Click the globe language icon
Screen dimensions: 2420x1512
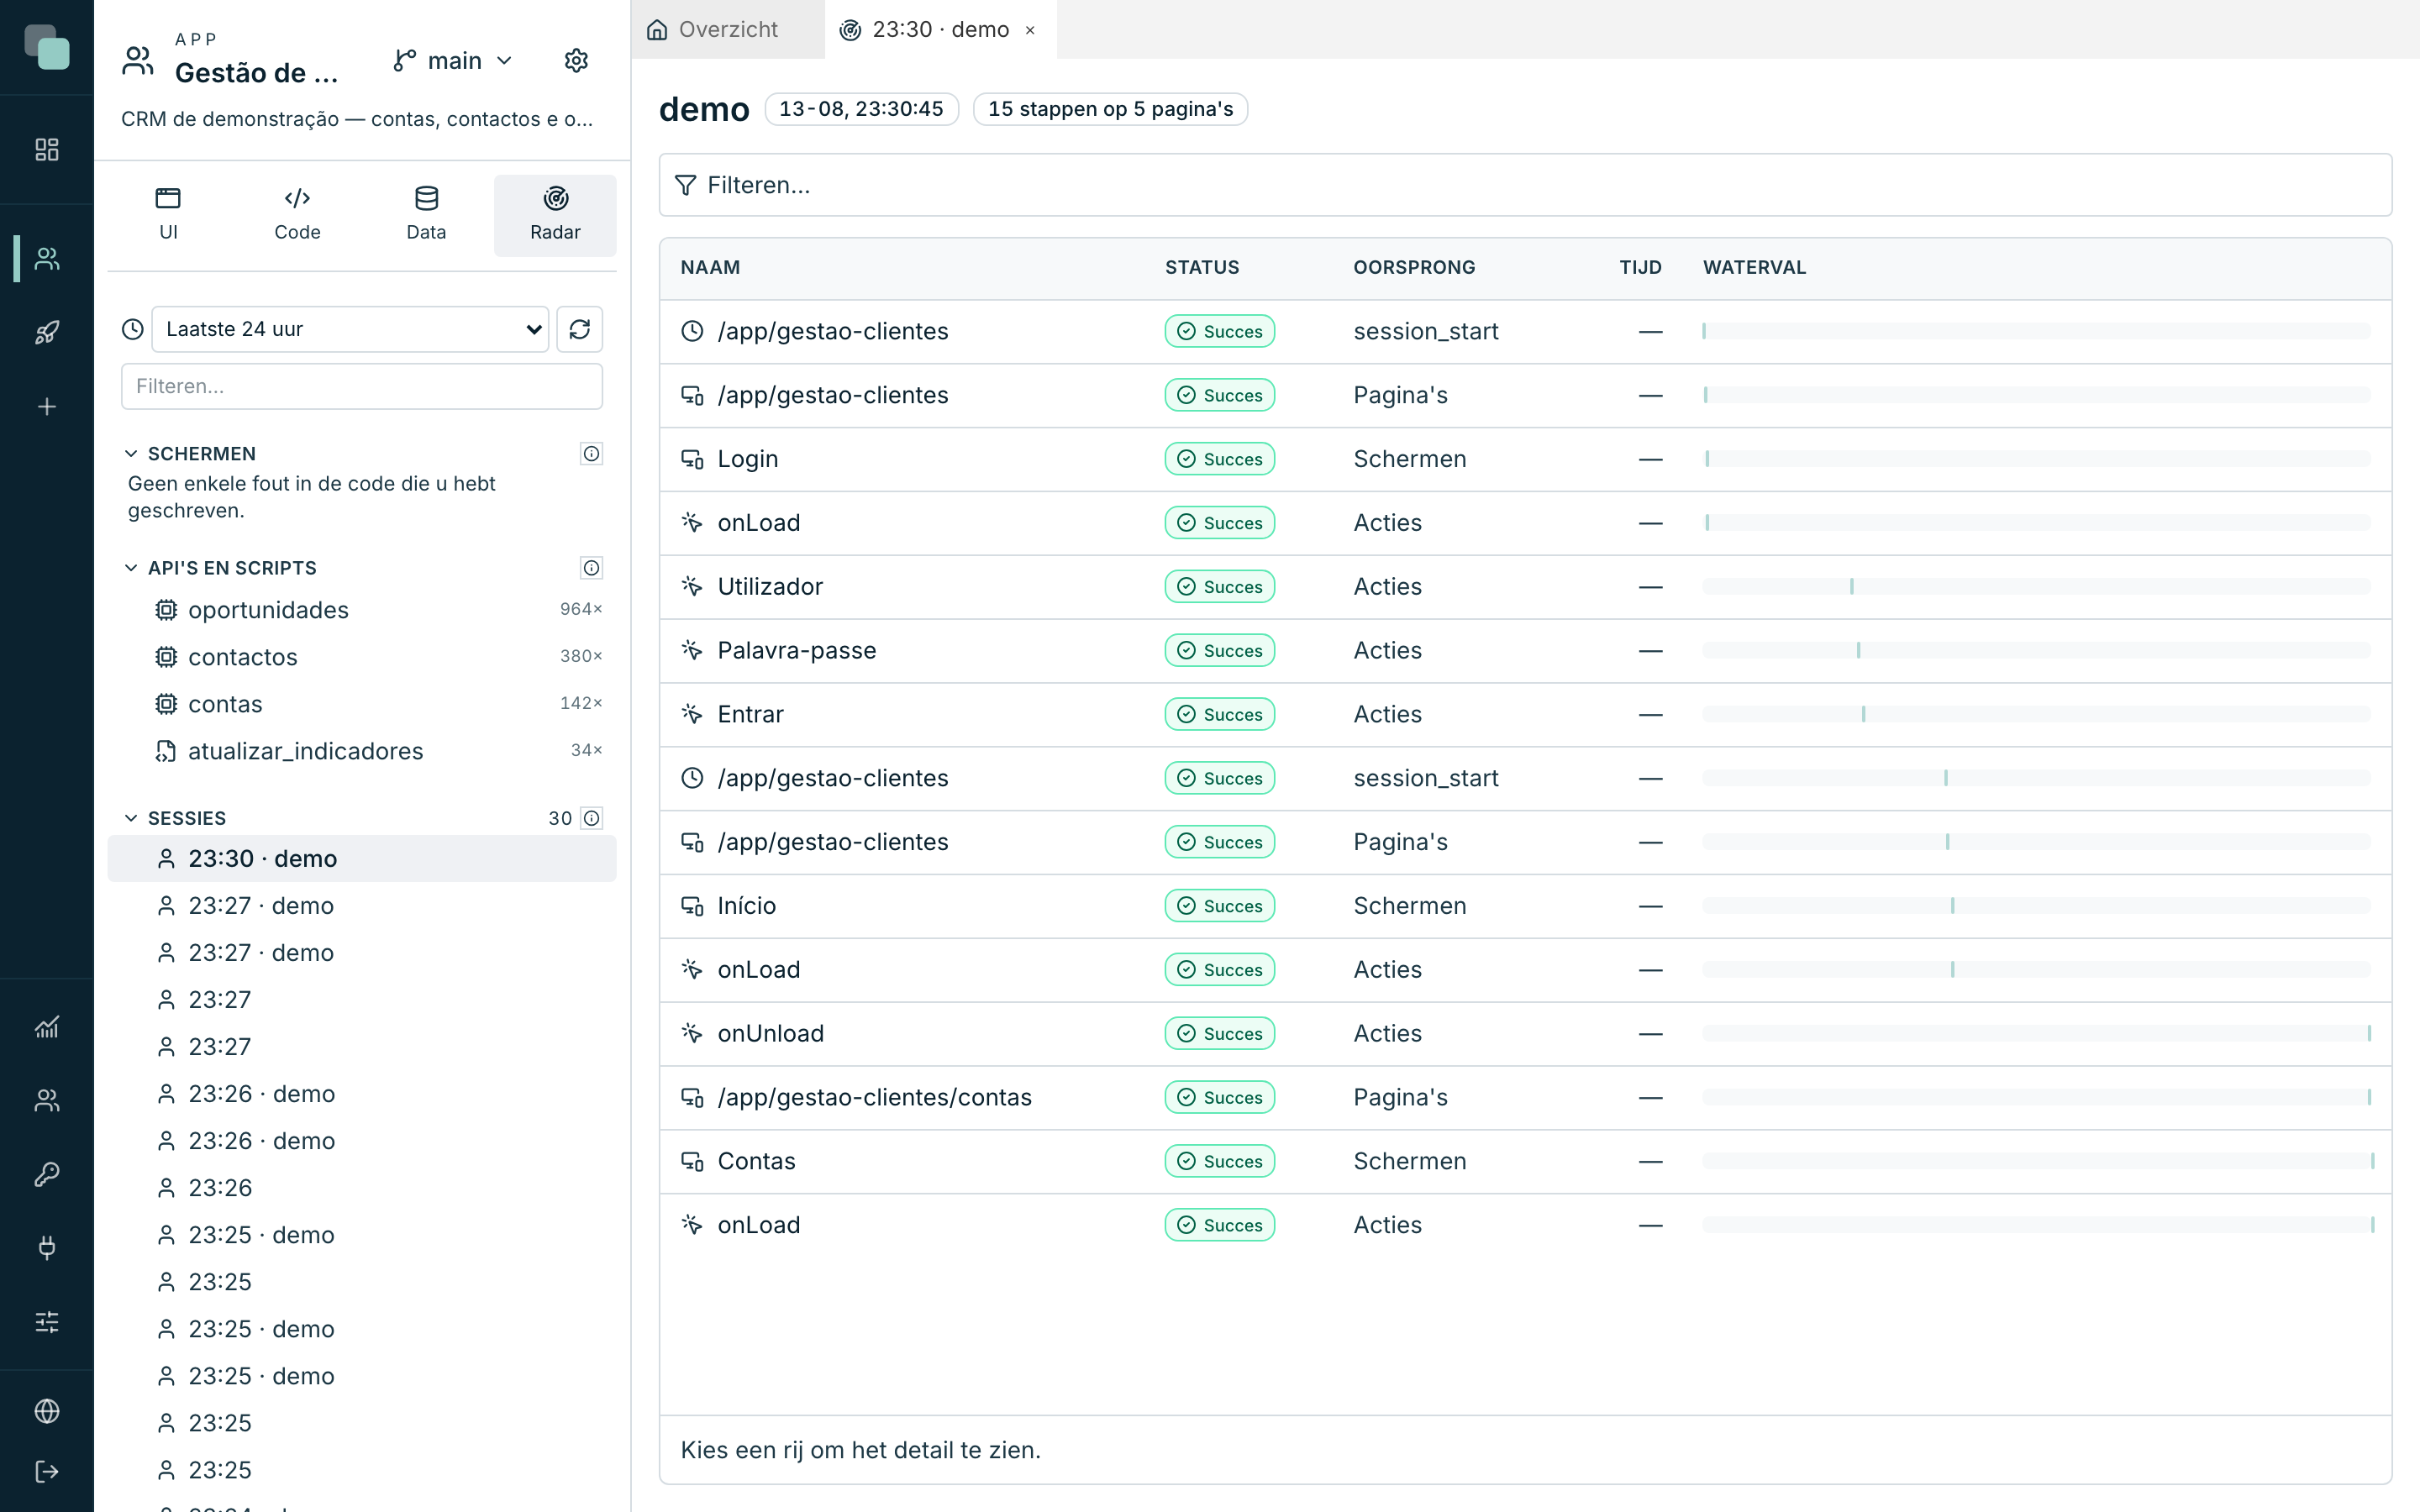[x=47, y=1411]
